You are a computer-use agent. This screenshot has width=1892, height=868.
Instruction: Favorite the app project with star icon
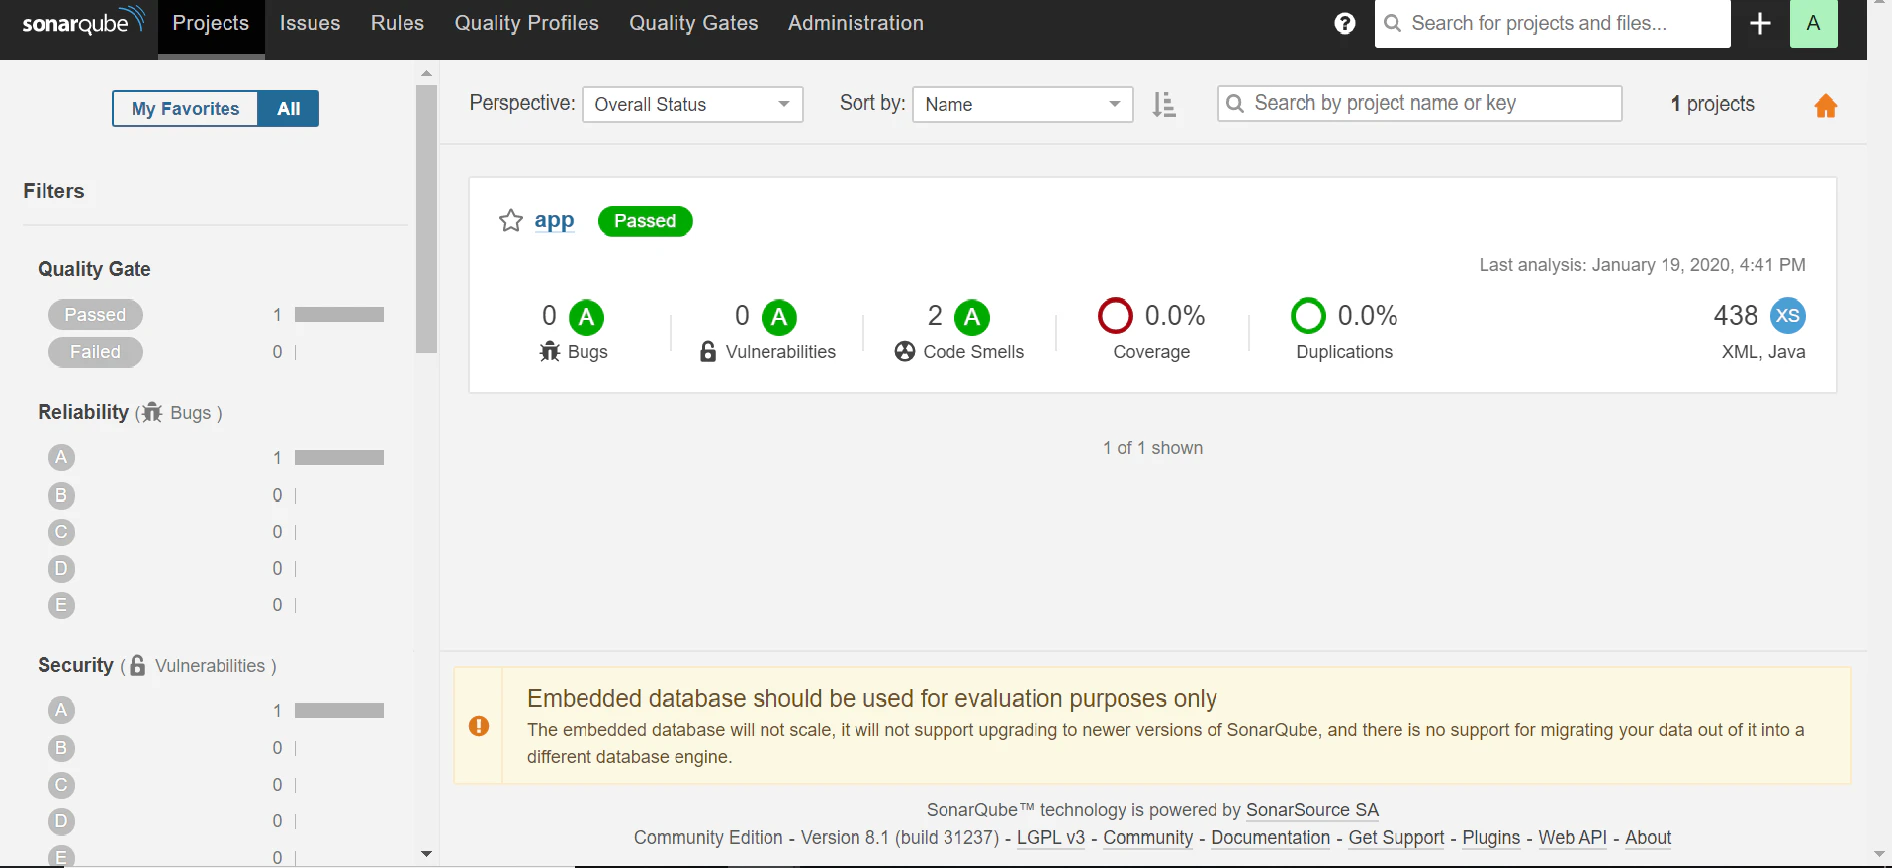coord(511,221)
